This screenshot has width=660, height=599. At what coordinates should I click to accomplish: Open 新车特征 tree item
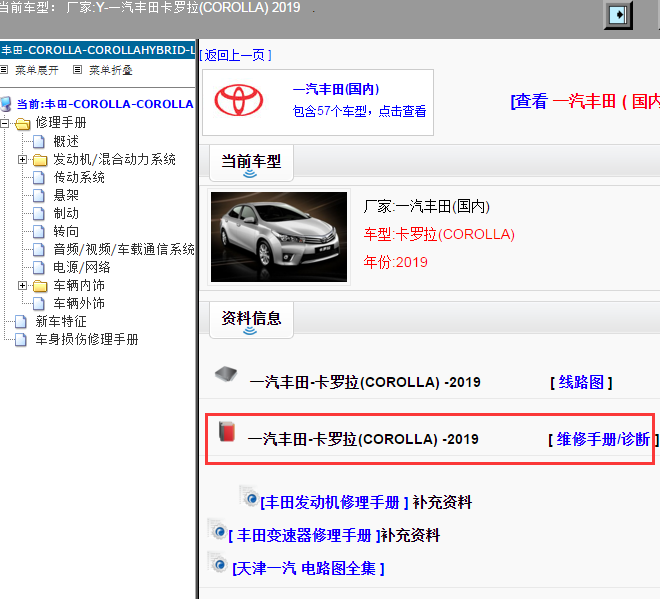pyautogui.click(x=61, y=322)
